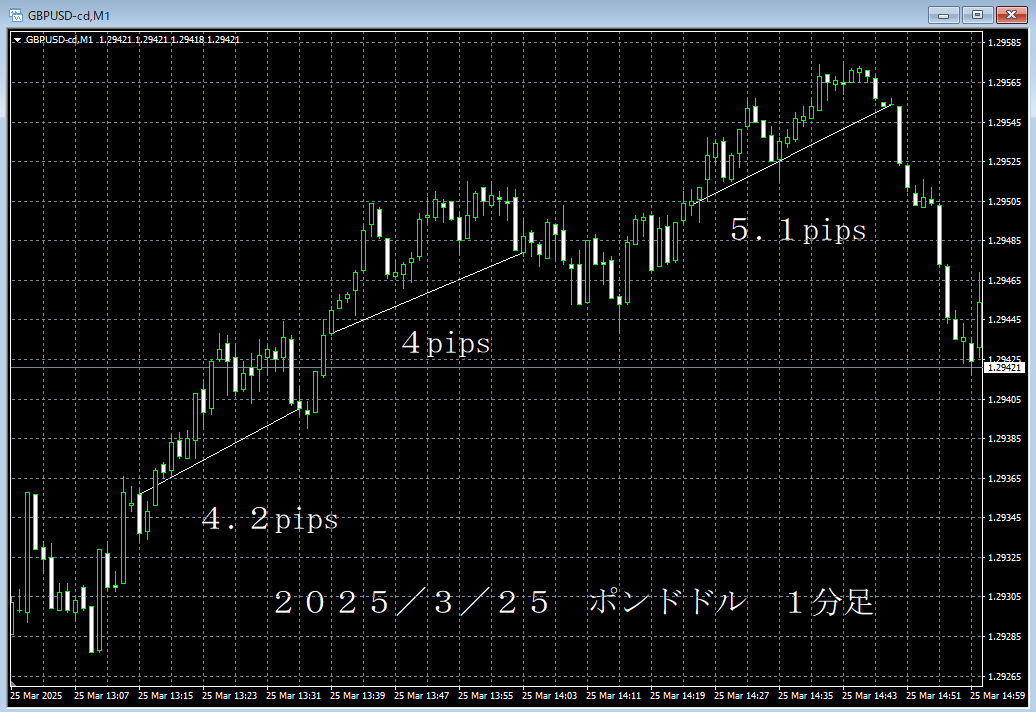This screenshot has width=1036, height=712.
Task: Click the "25 Mar 14:03" time axis label
Action: tap(549, 695)
